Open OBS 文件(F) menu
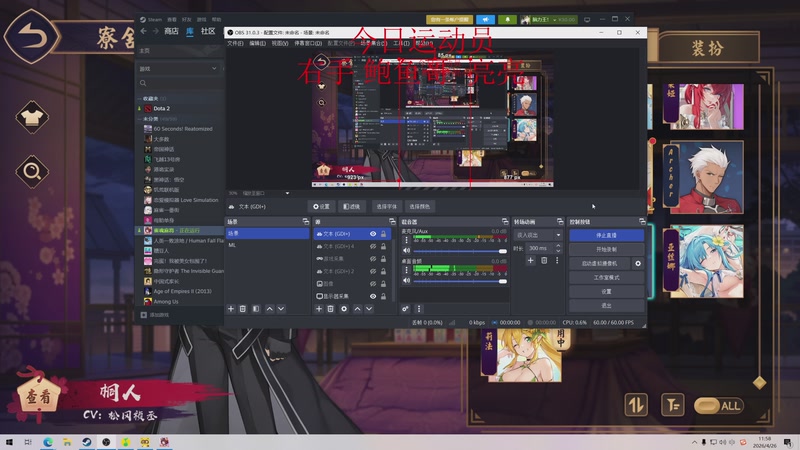 pos(235,43)
